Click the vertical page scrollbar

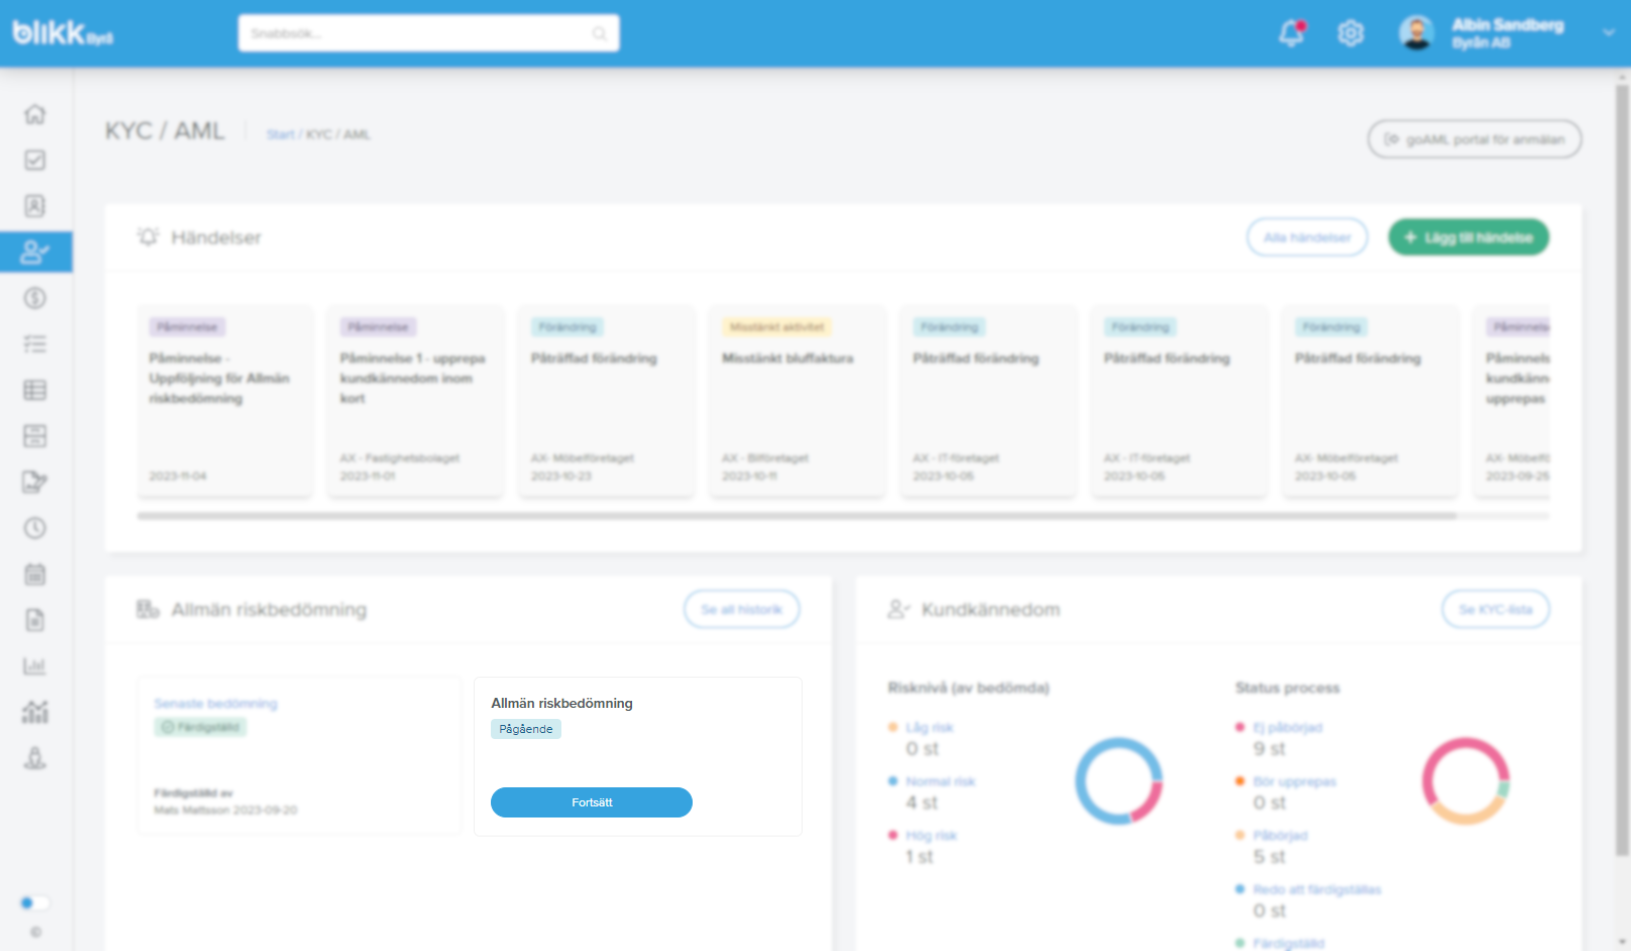click(1622, 470)
